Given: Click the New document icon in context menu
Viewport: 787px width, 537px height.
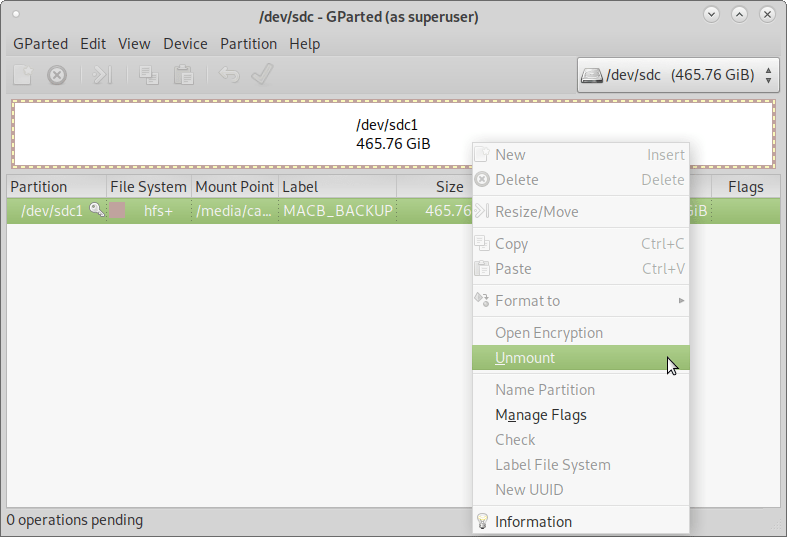Looking at the screenshot, I should [x=482, y=154].
